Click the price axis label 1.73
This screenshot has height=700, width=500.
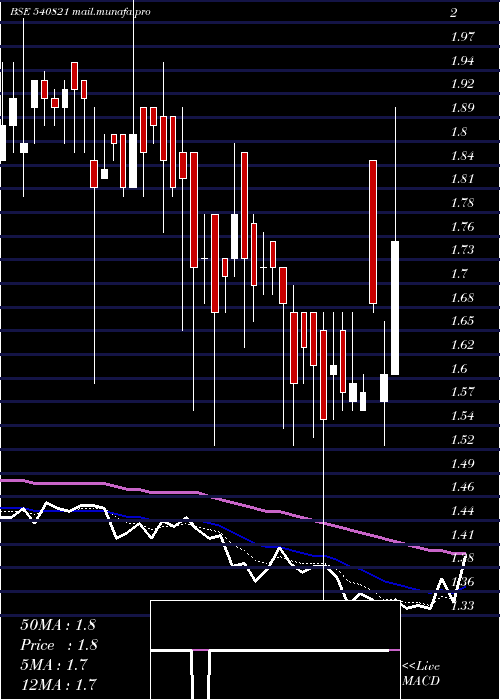[462, 250]
